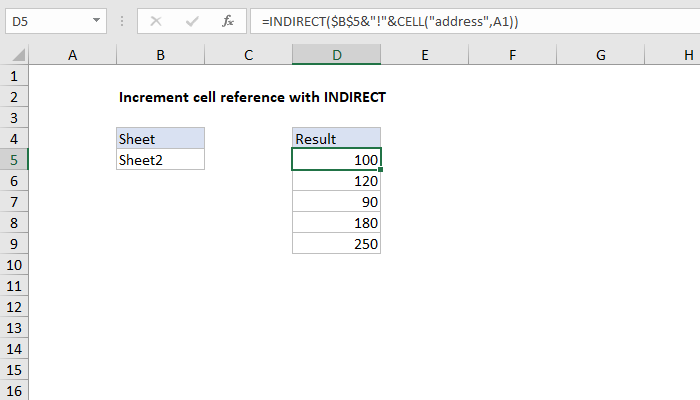Select row 5 header
Image resolution: width=700 pixels, height=400 pixels.
pos(14,159)
